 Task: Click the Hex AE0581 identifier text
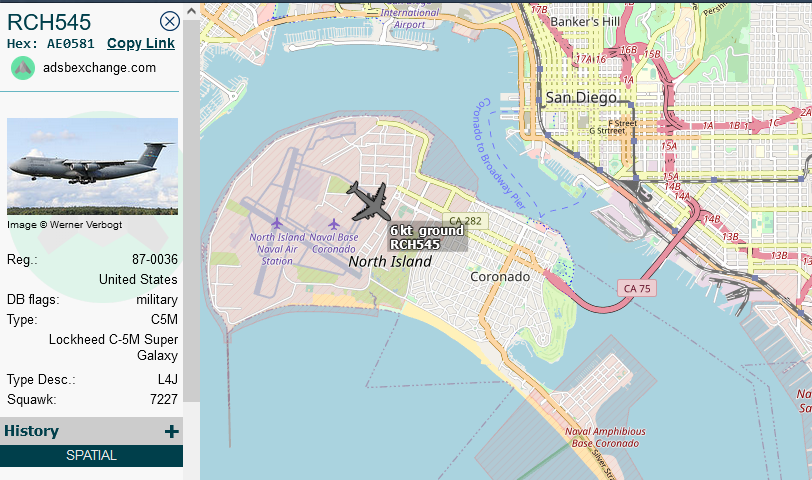pos(51,44)
